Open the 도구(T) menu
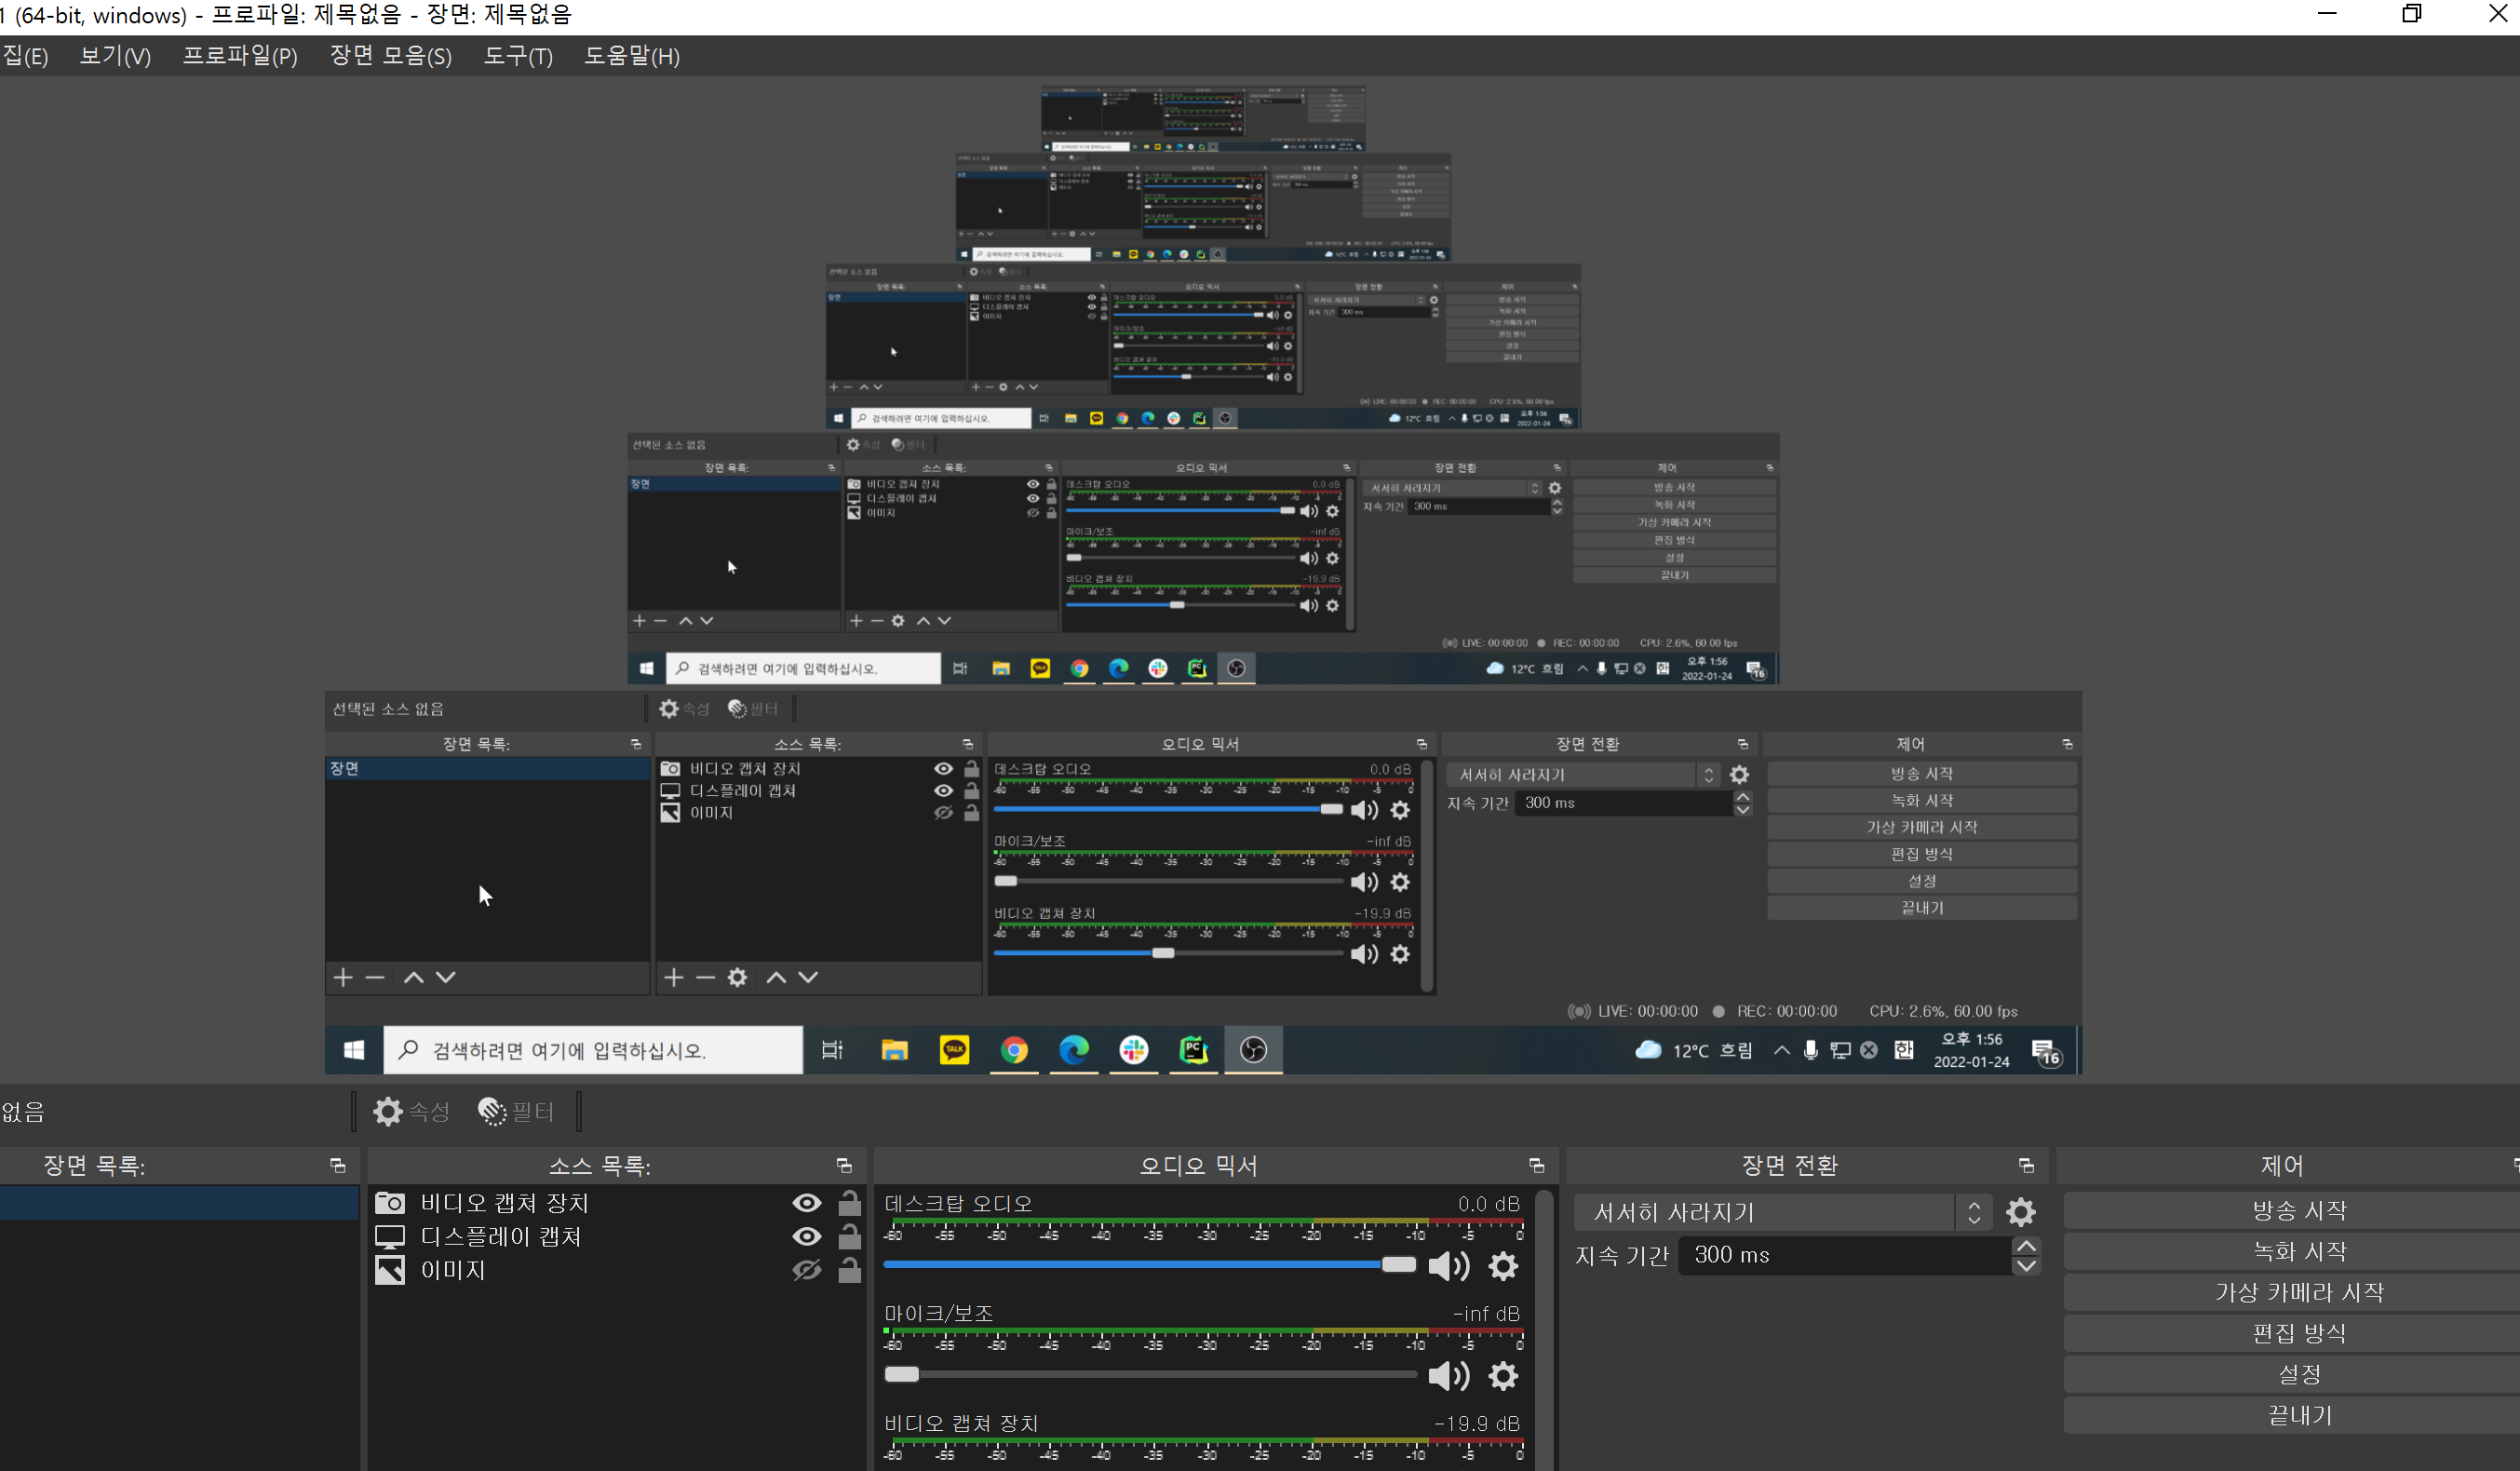 [518, 56]
